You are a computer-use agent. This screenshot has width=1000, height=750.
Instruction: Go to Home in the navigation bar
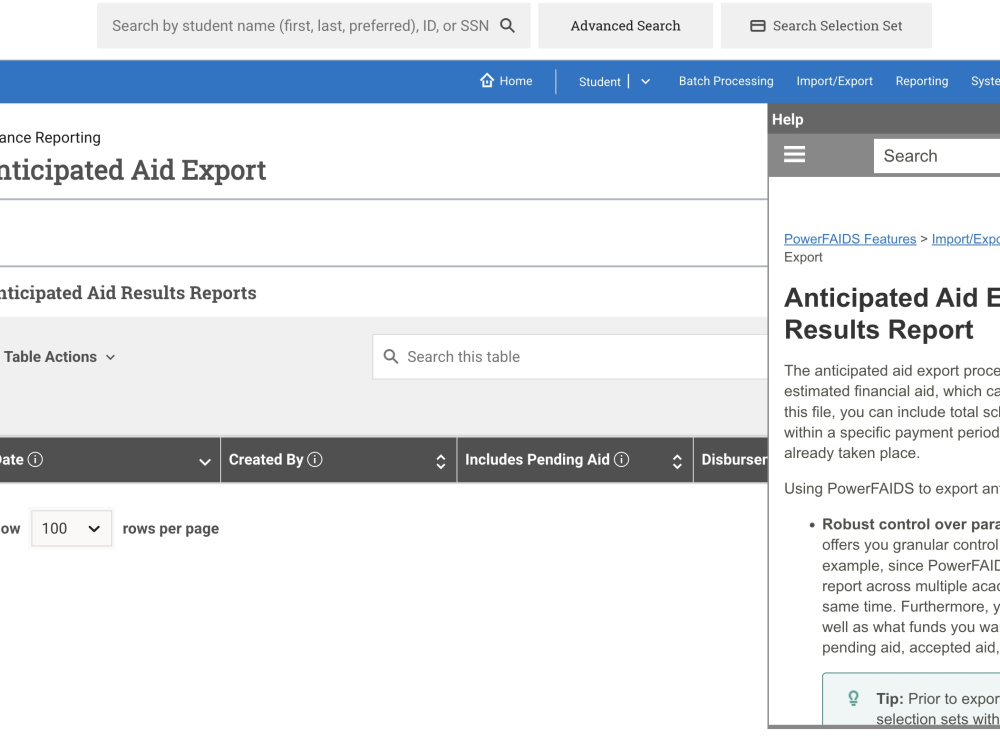[x=506, y=81]
